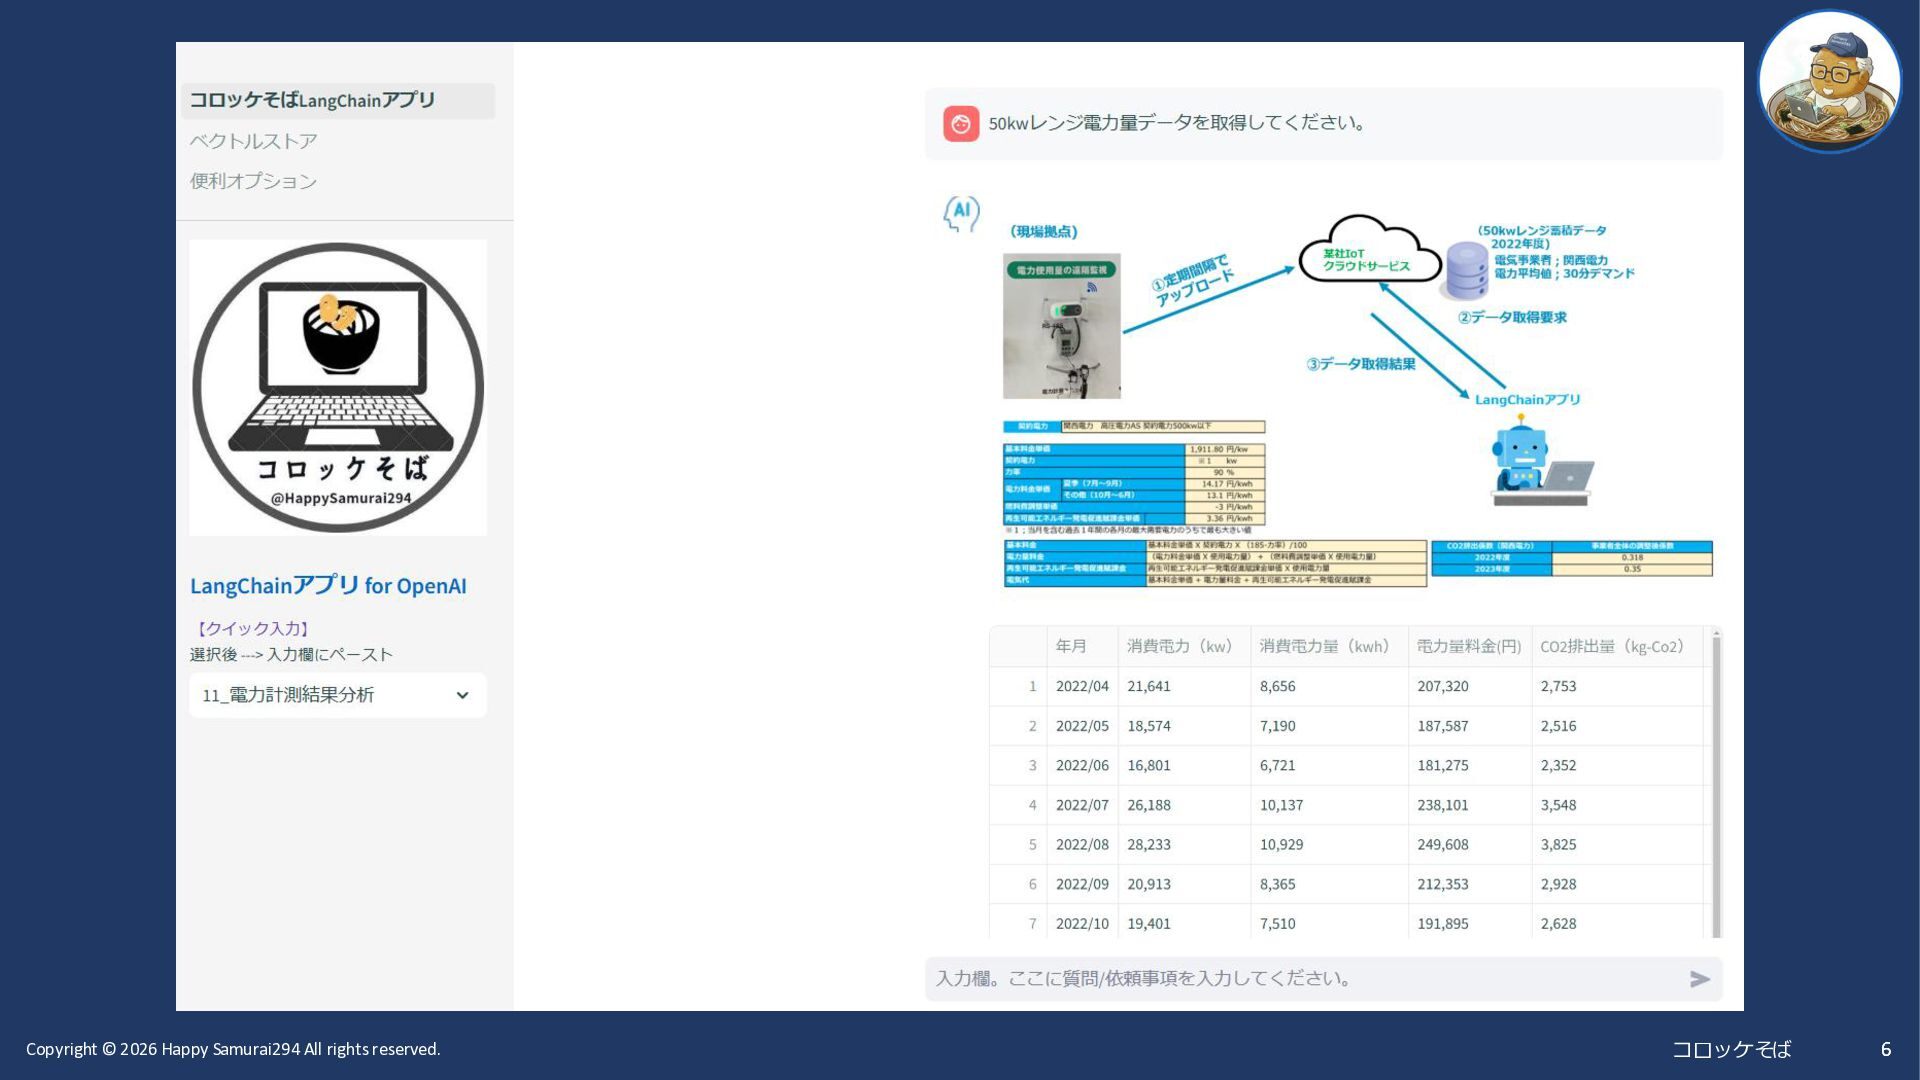Image resolution: width=1920 pixels, height=1080 pixels.
Task: Click the power meter photo
Action: pyautogui.click(x=1061, y=326)
